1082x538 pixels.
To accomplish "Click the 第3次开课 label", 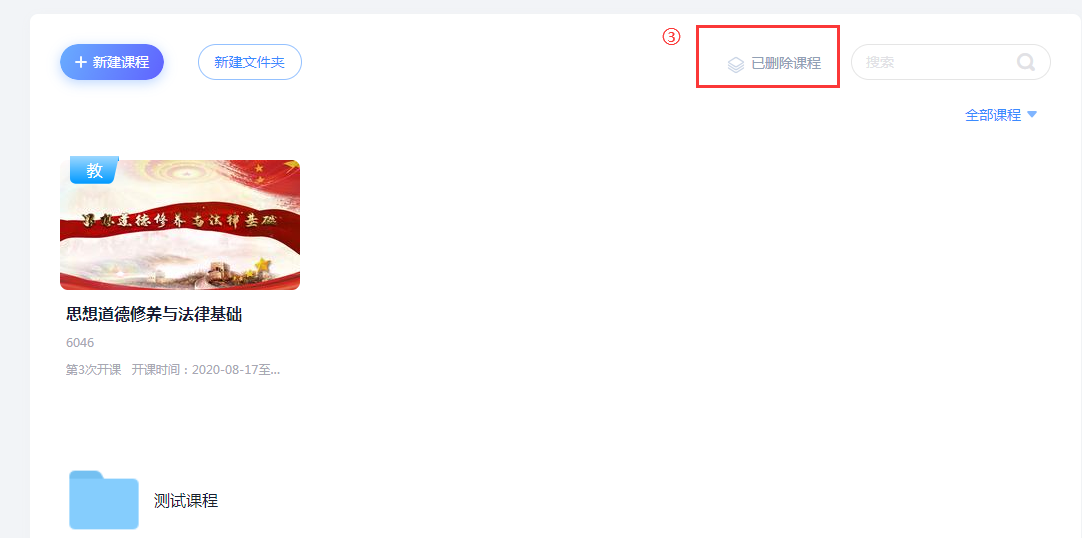I will (x=93, y=370).
